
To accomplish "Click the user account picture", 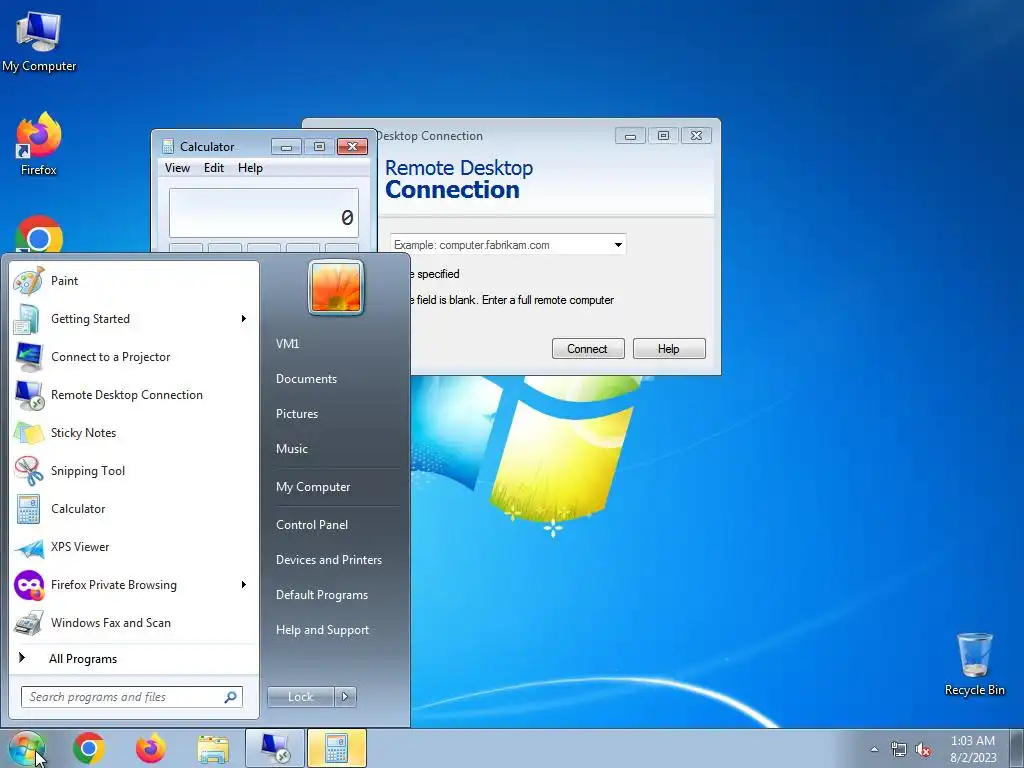I will click(336, 287).
